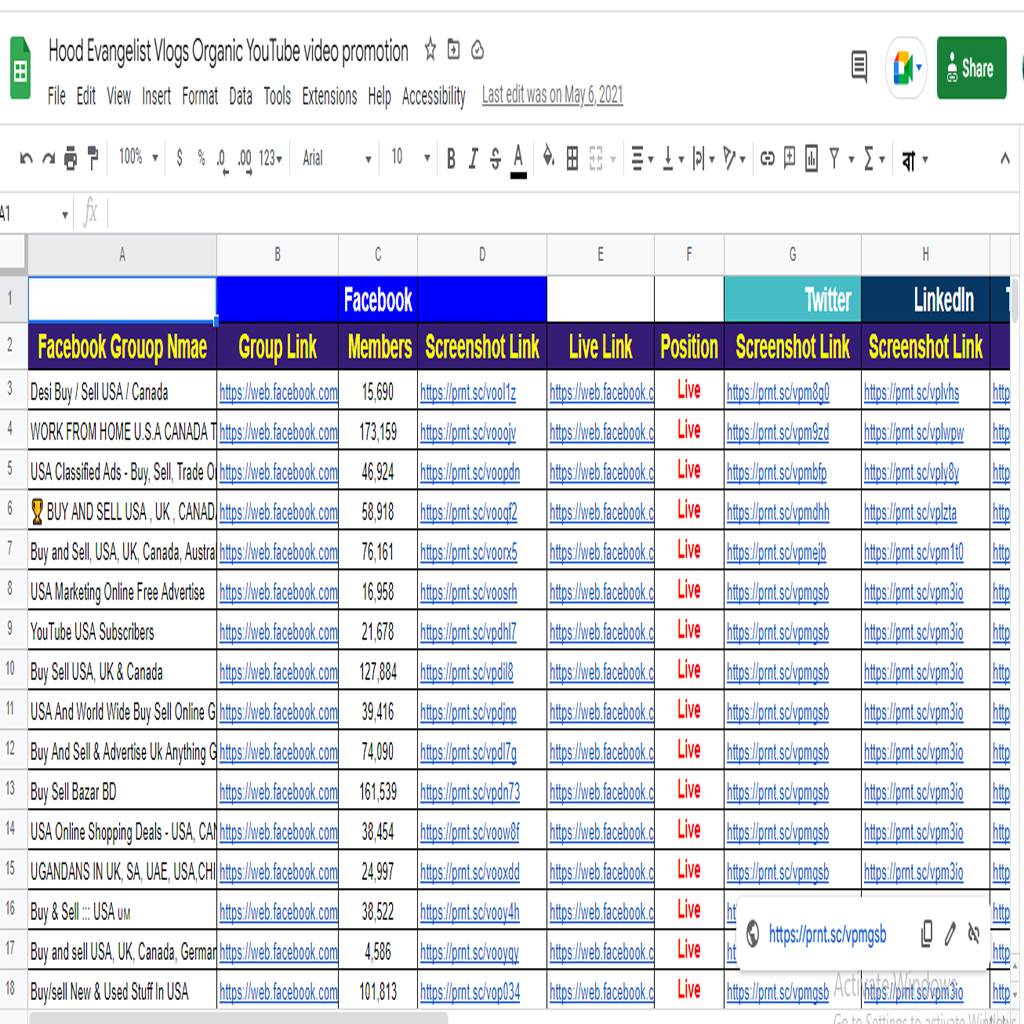Select the members cell 173,159
Screen dimensions: 1024x1024
(378, 431)
